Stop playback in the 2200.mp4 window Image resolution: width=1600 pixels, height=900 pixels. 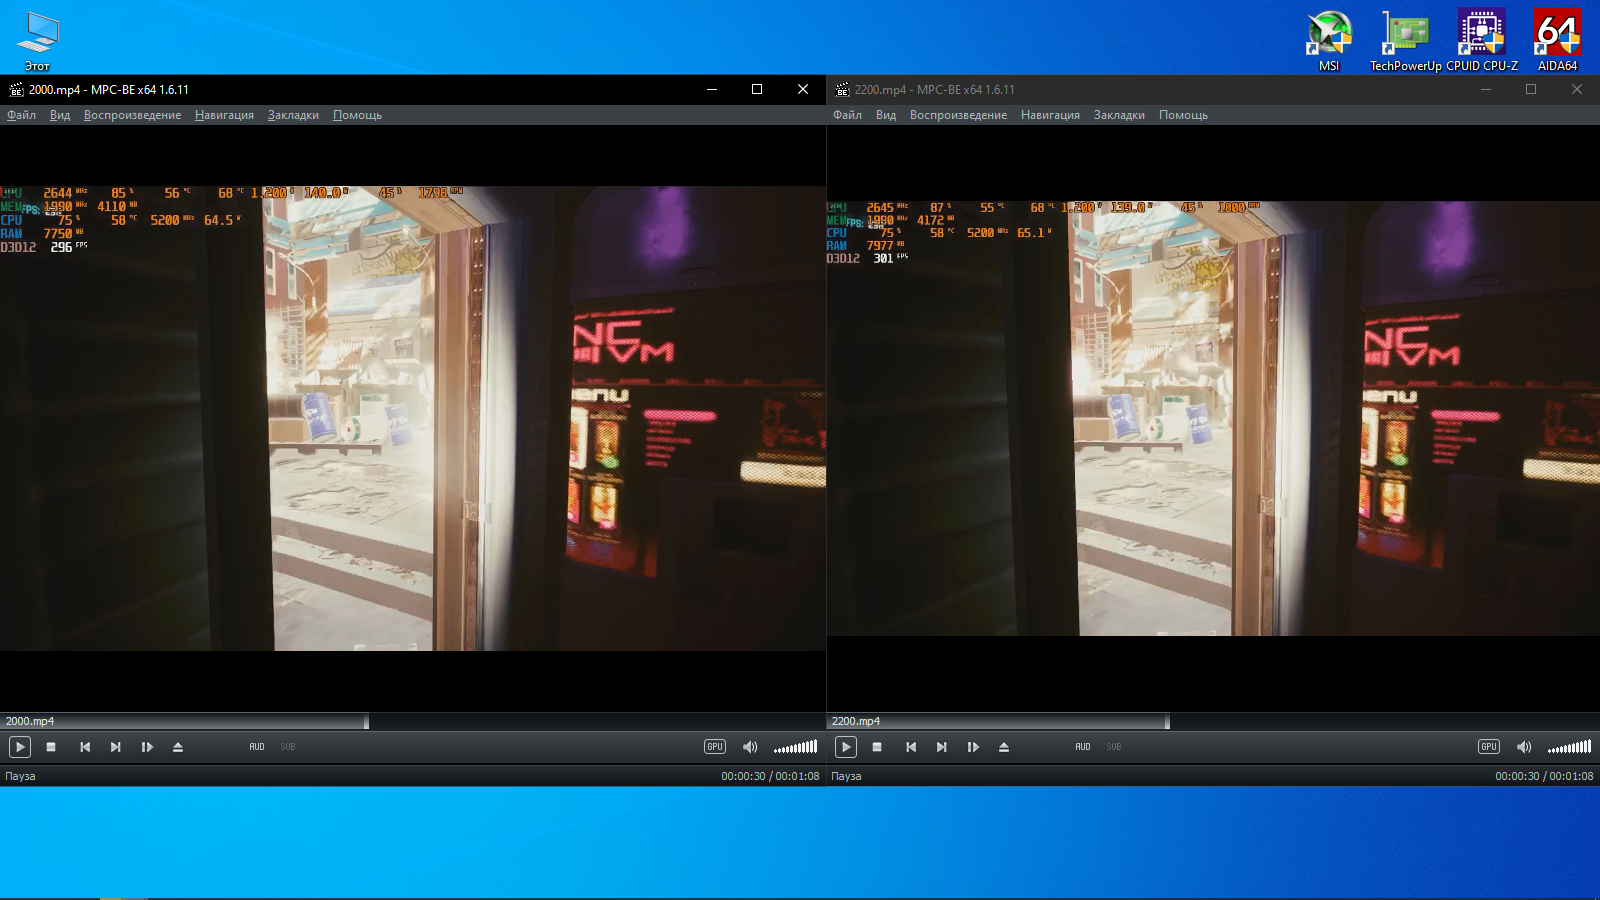[877, 747]
